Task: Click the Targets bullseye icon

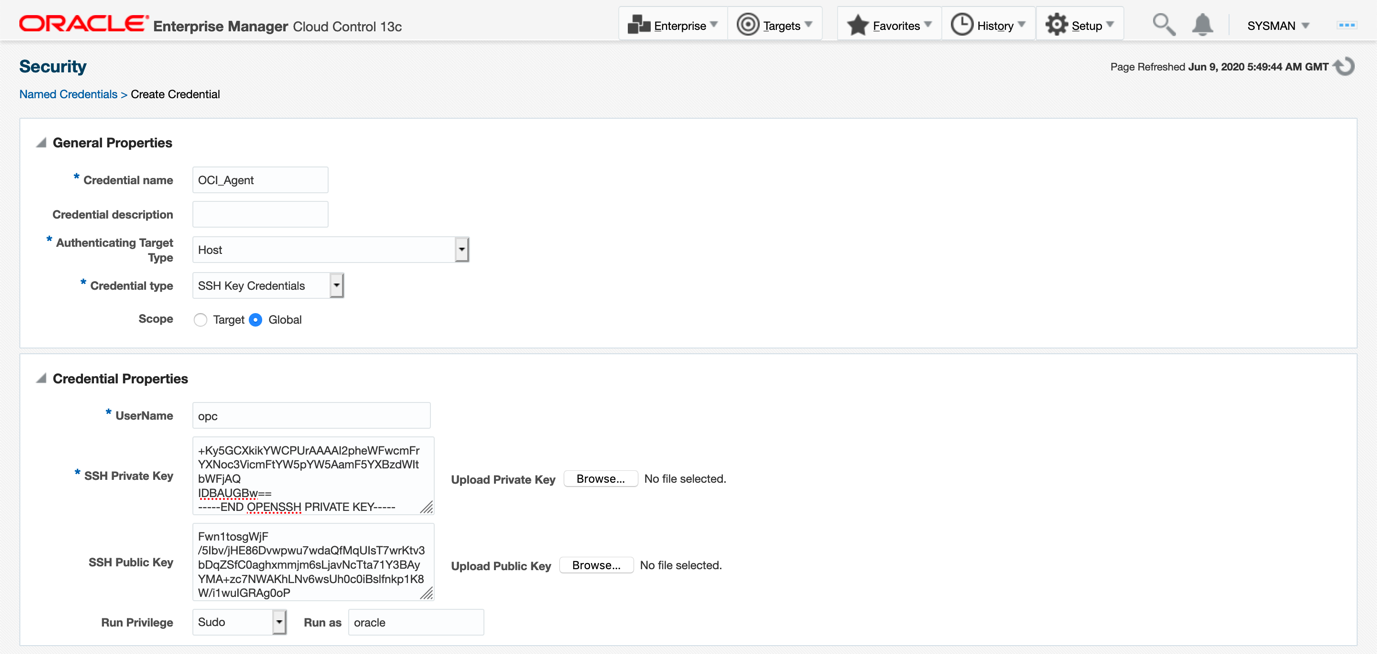Action: tap(748, 25)
